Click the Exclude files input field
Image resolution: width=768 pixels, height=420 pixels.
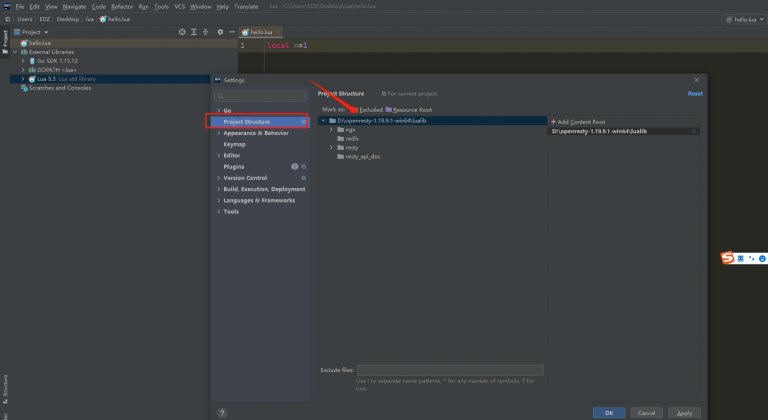click(450, 370)
